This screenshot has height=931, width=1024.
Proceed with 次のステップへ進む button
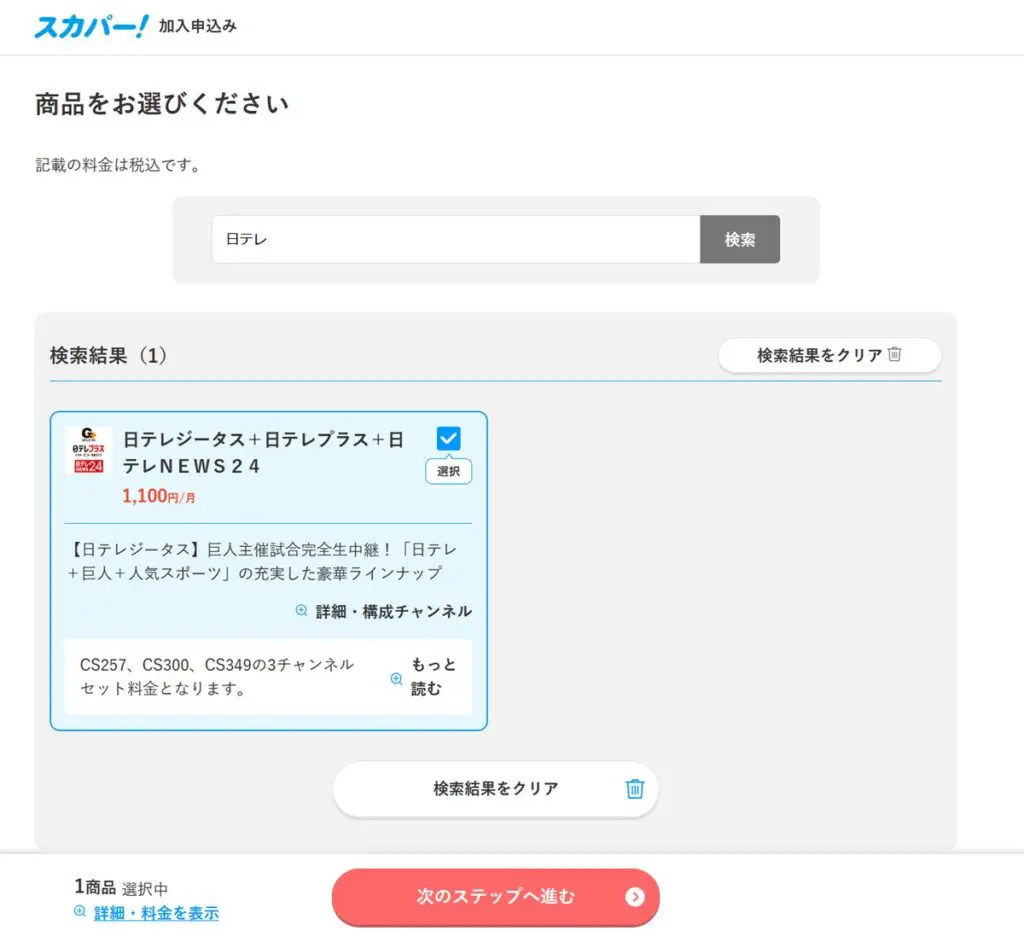point(495,896)
